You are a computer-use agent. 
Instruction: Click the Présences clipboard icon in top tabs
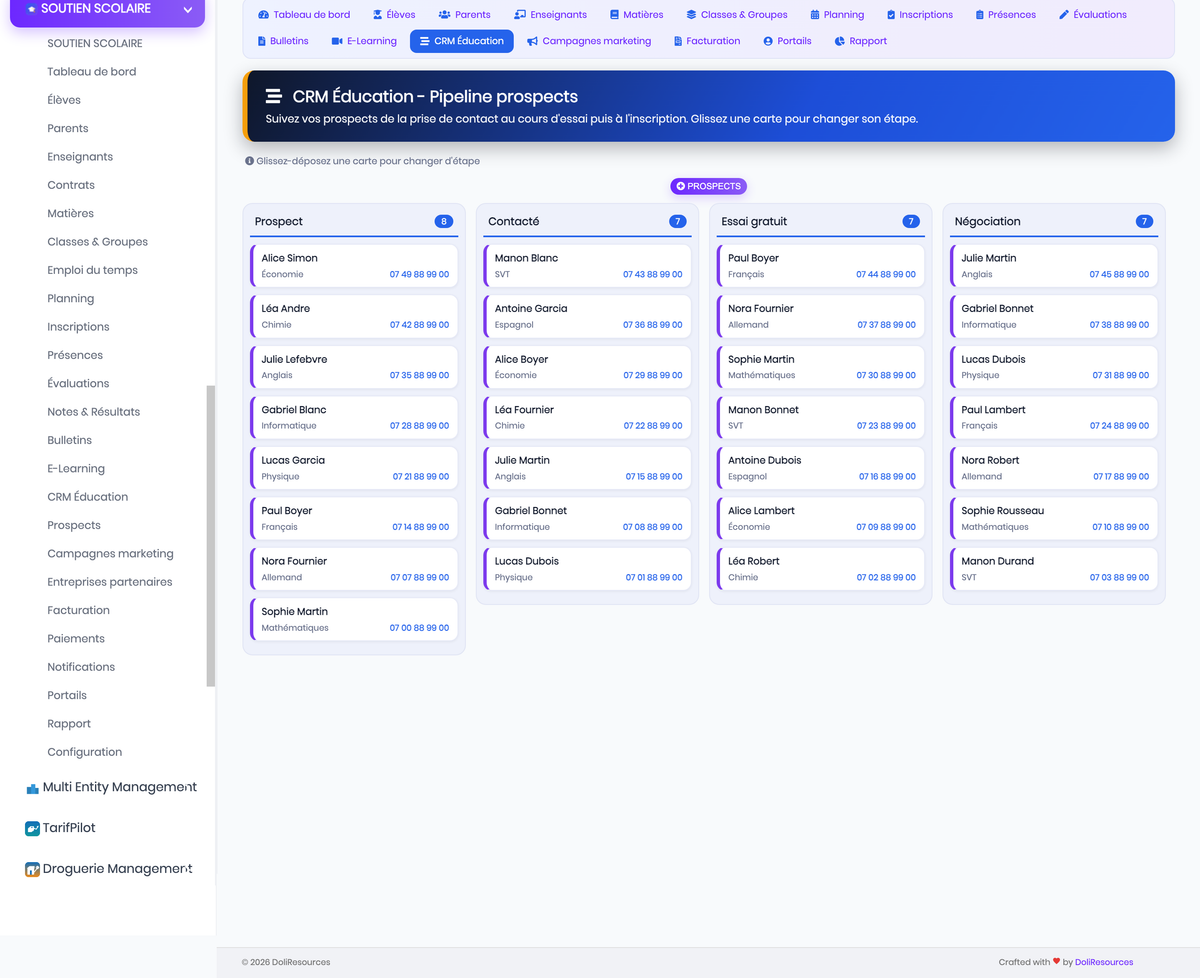click(x=980, y=15)
